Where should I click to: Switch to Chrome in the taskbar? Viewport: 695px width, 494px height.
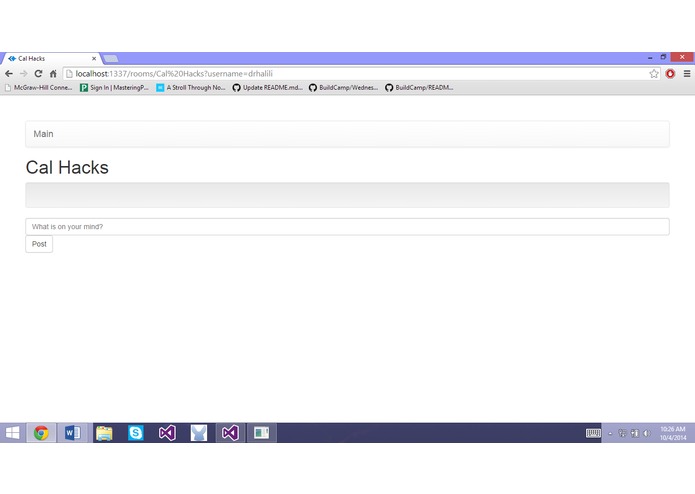(41, 433)
